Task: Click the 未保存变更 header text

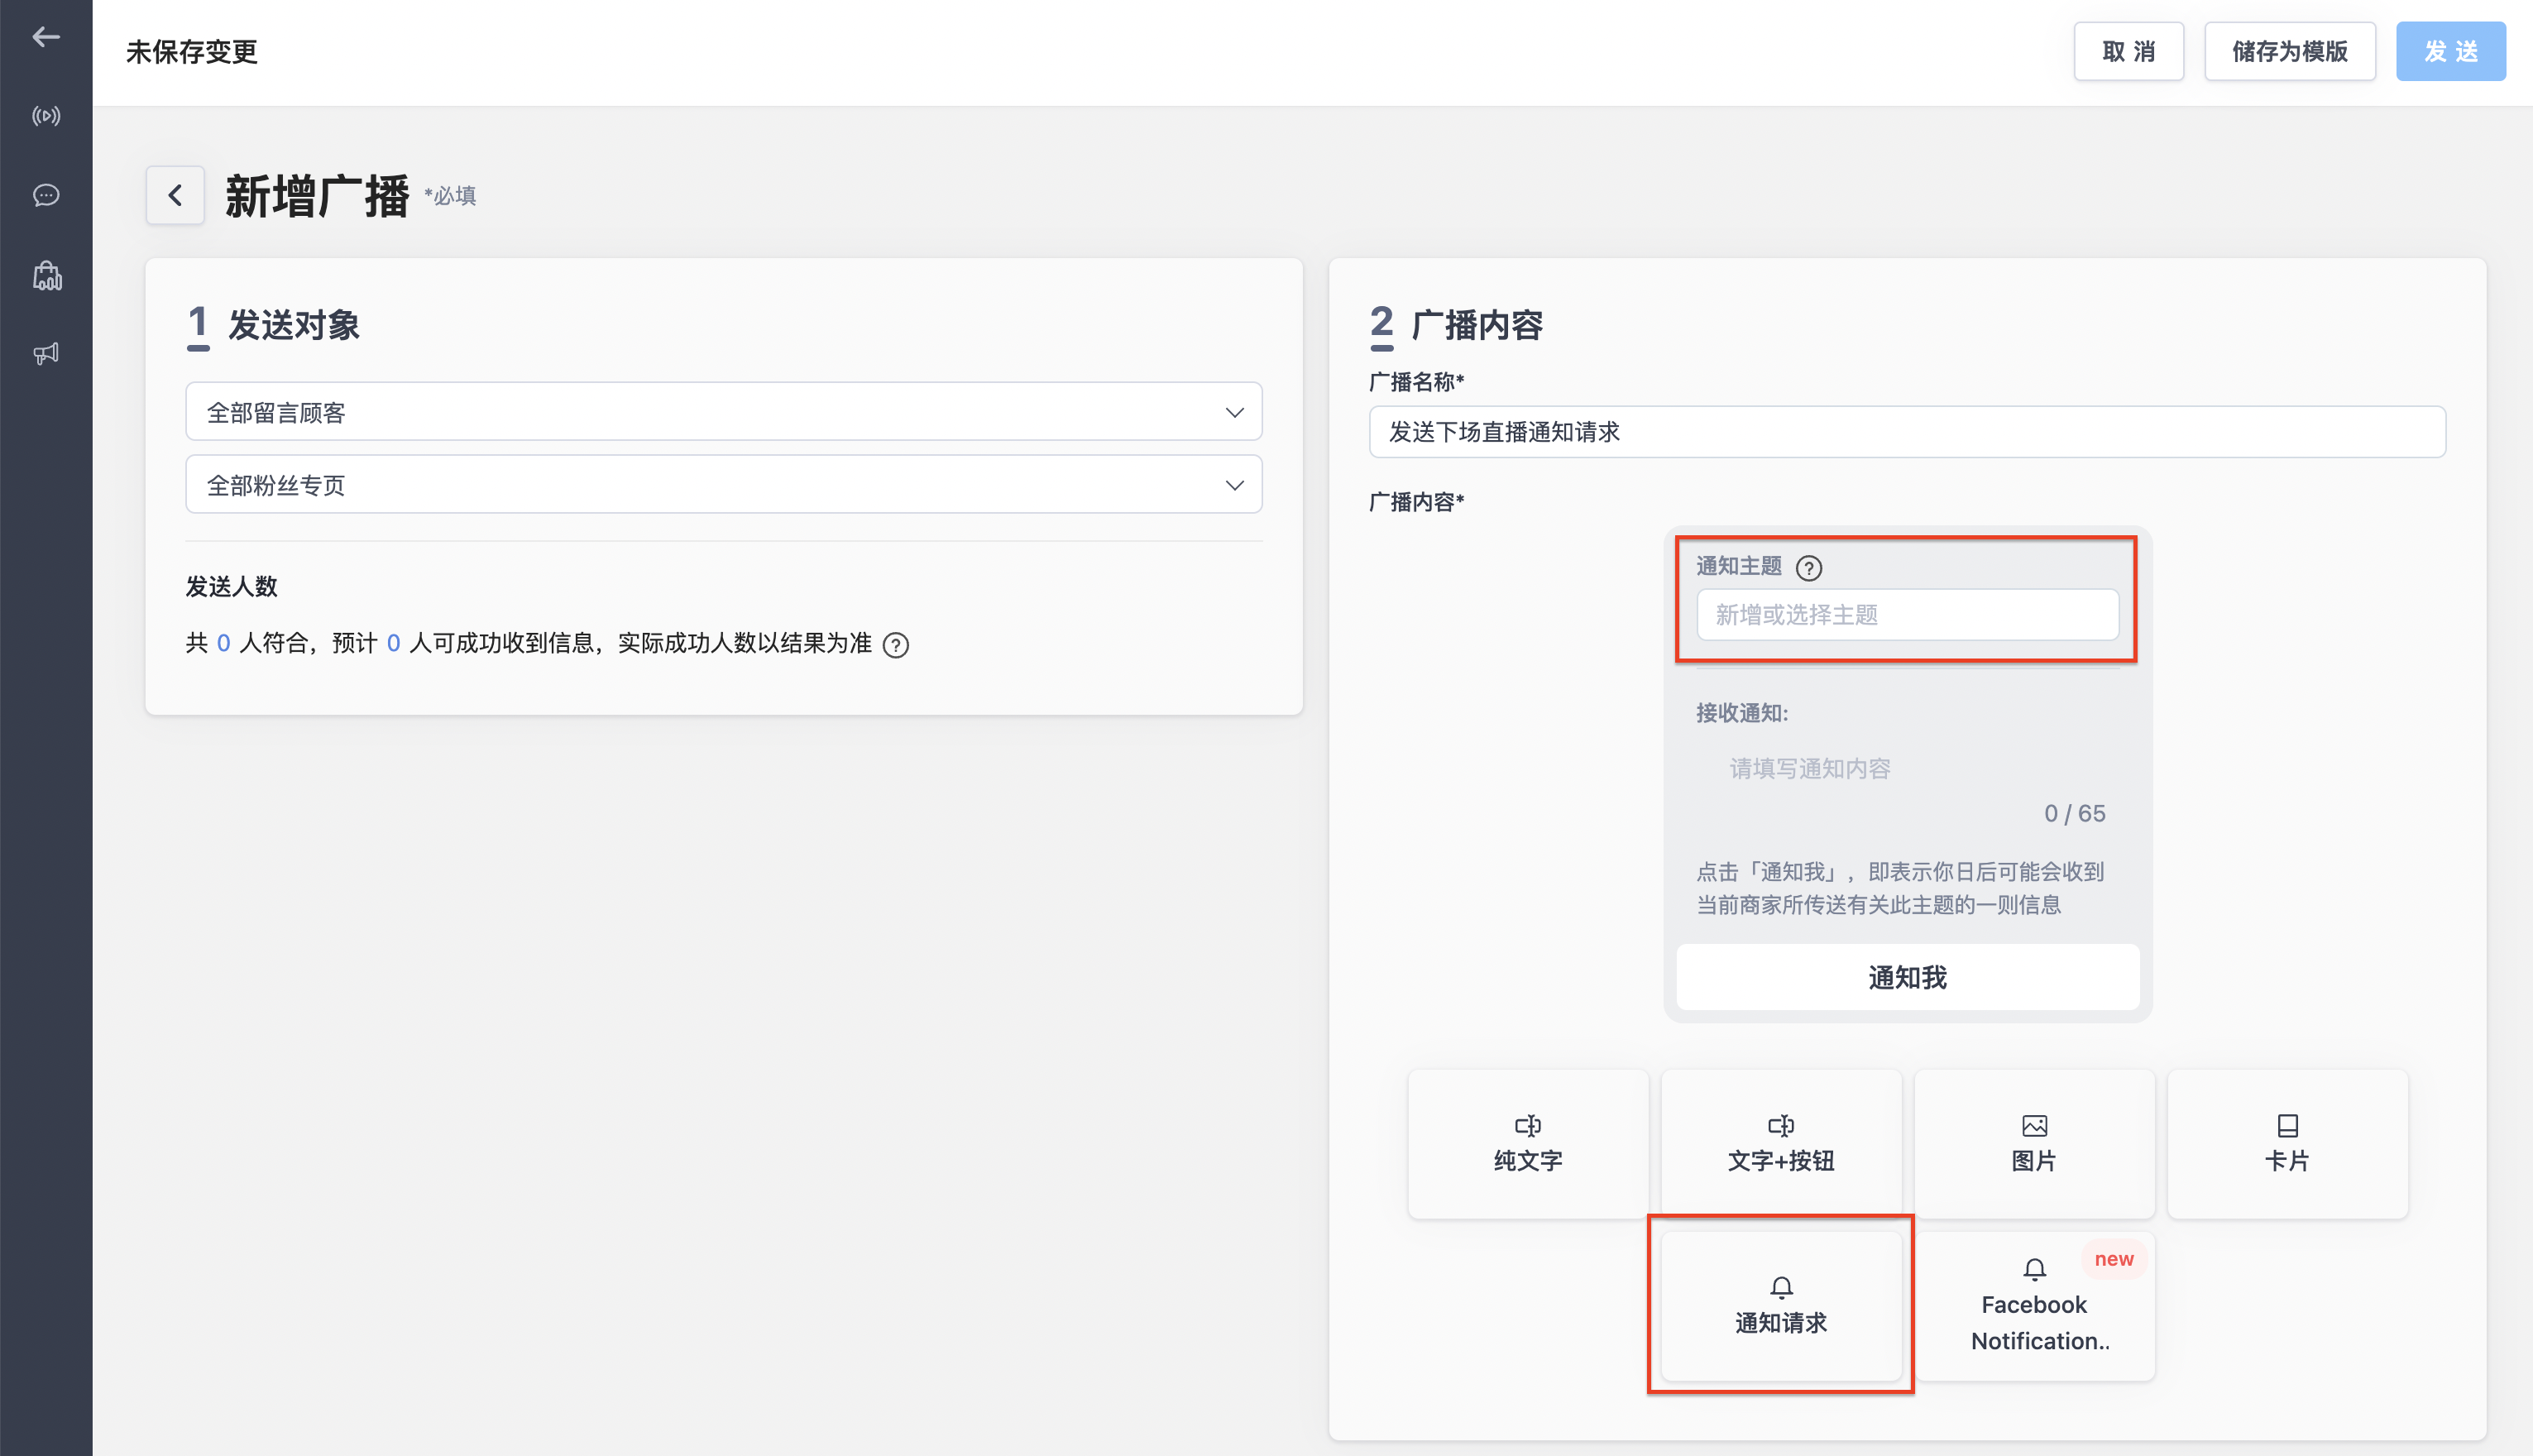Action: [x=192, y=52]
